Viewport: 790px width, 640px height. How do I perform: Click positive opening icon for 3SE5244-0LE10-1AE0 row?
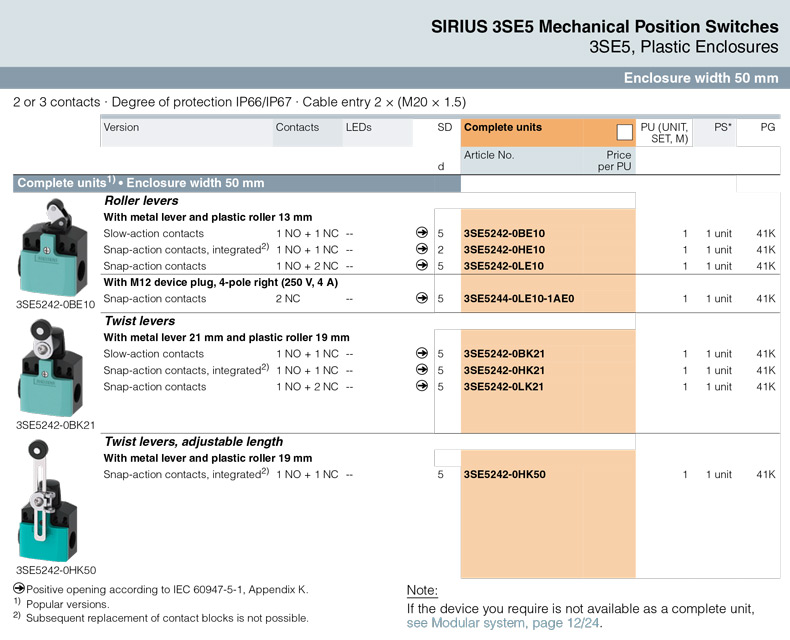(422, 299)
